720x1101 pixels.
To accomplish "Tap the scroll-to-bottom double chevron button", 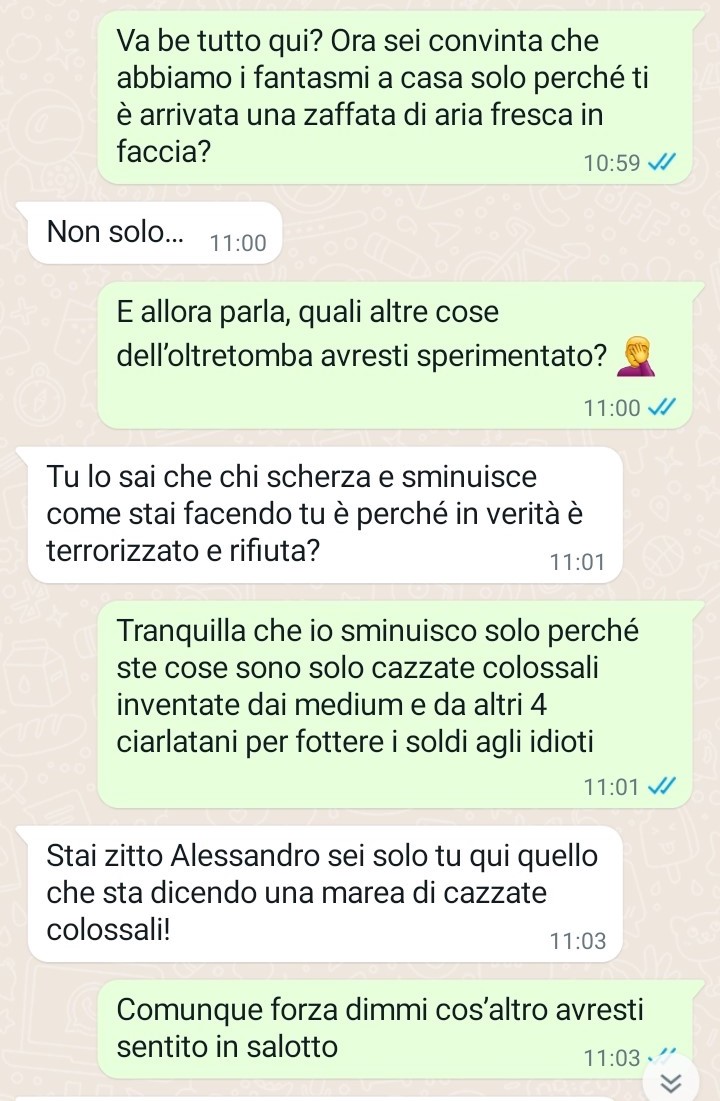I will [x=671, y=1082].
